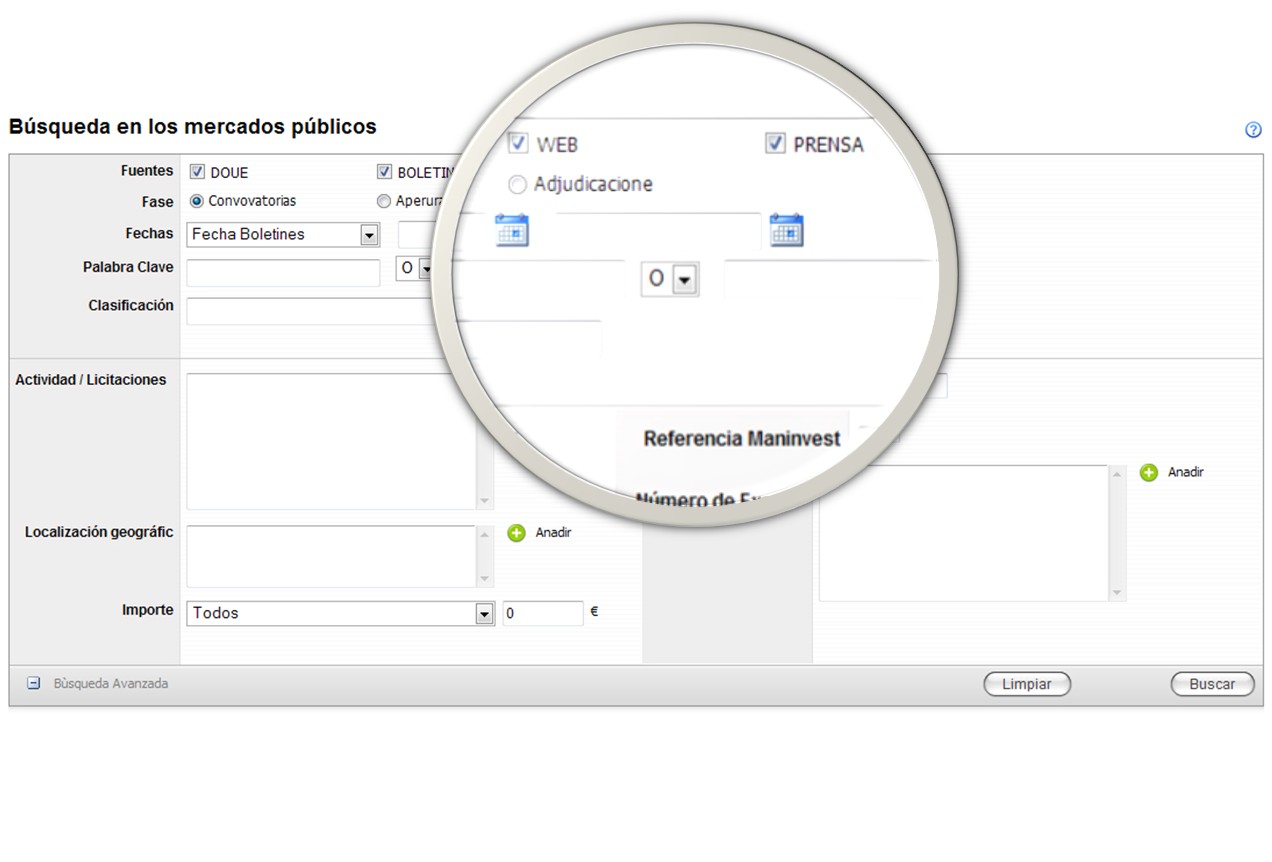Click the Actividad / Licitaciones text area
Screen dimensions: 1272x862
(x=332, y=442)
